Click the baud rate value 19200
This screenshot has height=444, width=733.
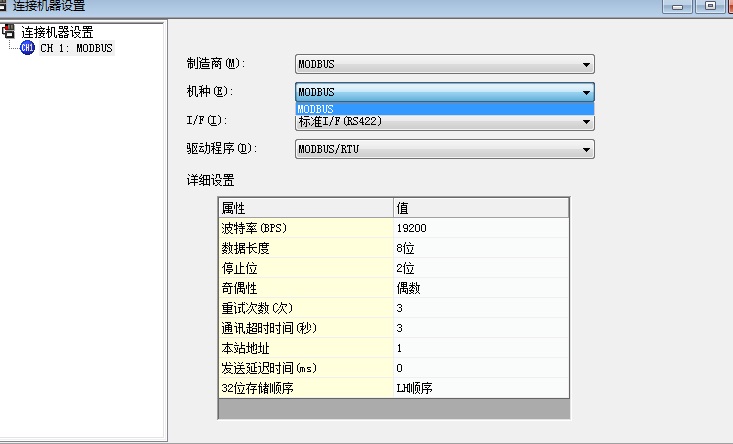pyautogui.click(x=481, y=228)
